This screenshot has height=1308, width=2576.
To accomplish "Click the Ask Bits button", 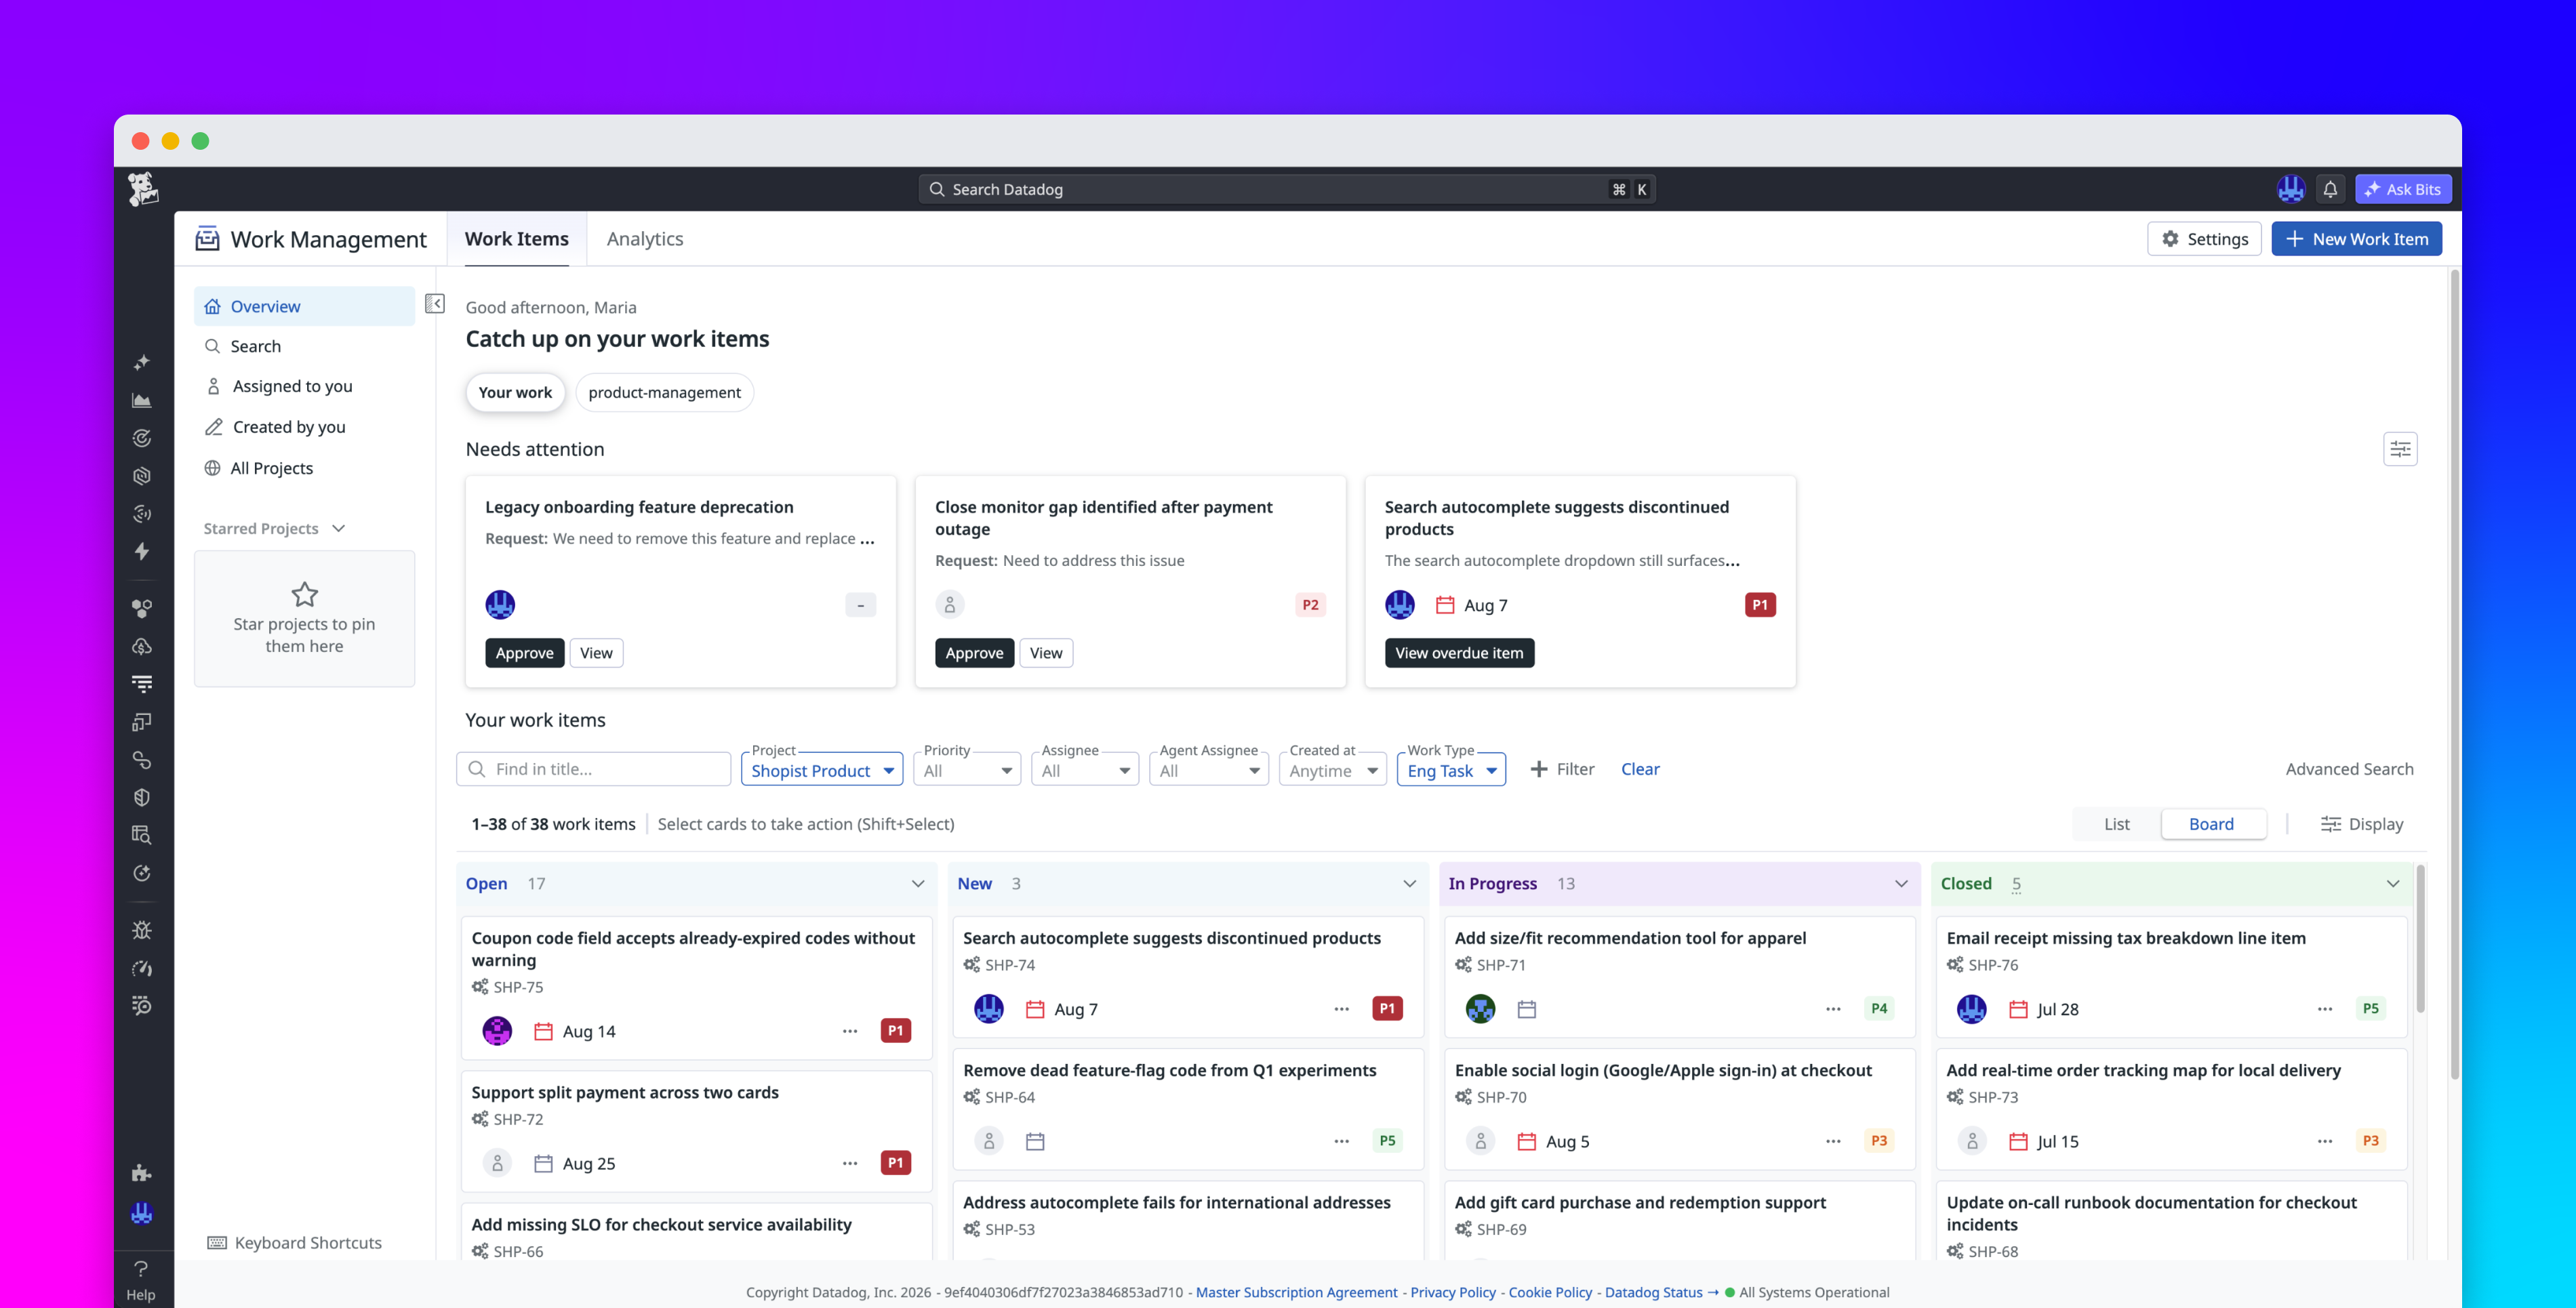I will 2403,189.
